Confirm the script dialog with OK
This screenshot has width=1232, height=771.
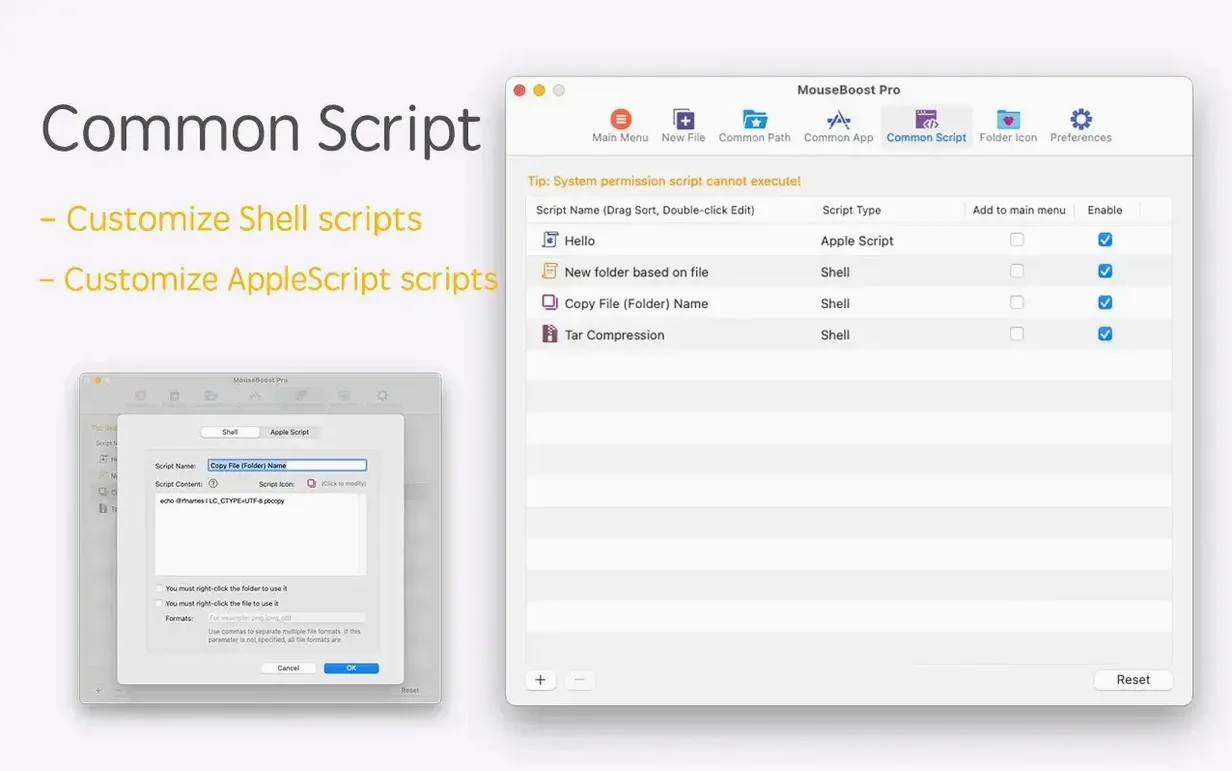point(351,668)
